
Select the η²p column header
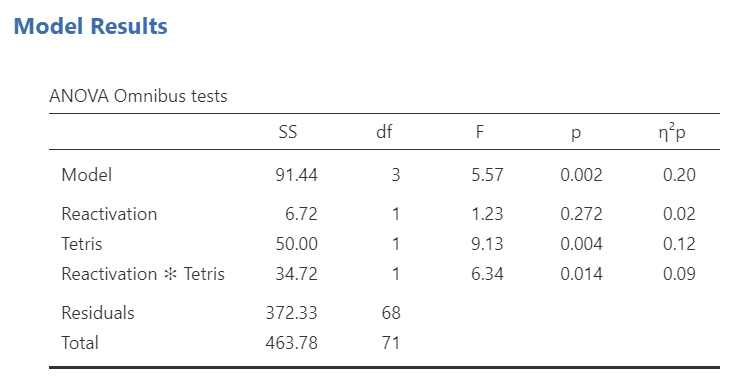click(672, 132)
